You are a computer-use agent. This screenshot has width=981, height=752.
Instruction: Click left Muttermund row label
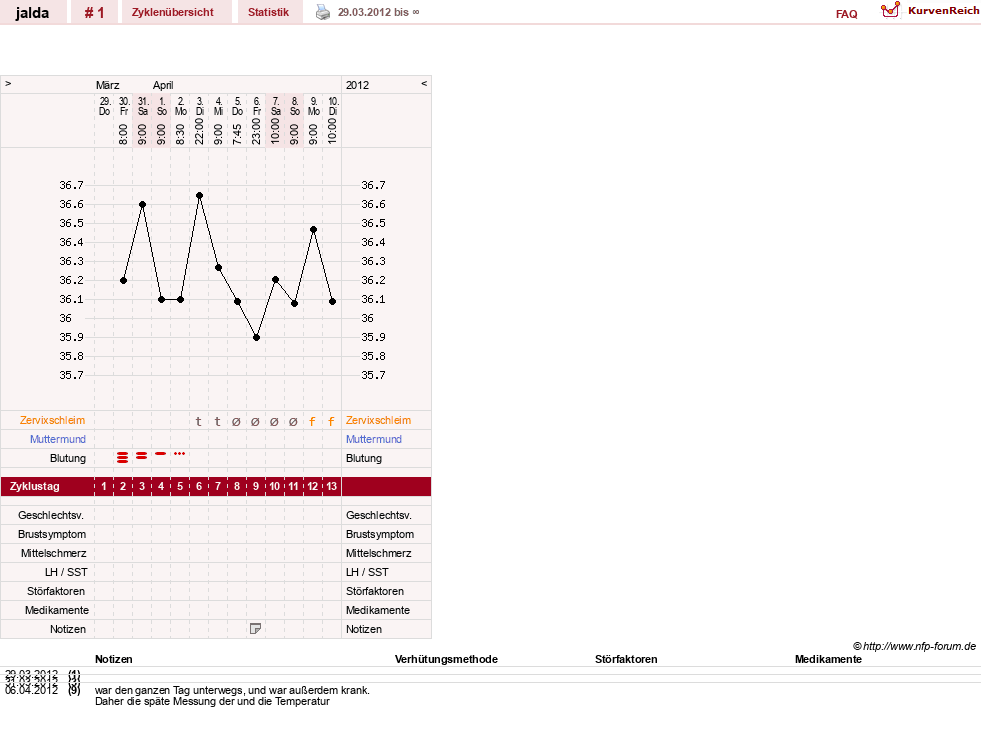(58, 439)
